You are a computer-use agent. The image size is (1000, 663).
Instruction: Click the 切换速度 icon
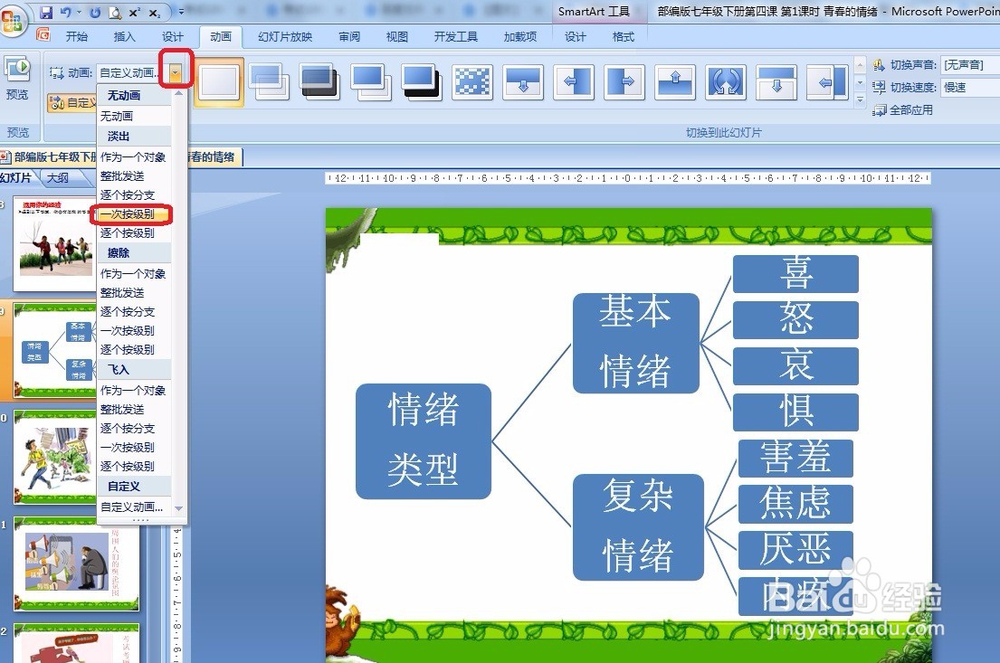click(x=879, y=87)
